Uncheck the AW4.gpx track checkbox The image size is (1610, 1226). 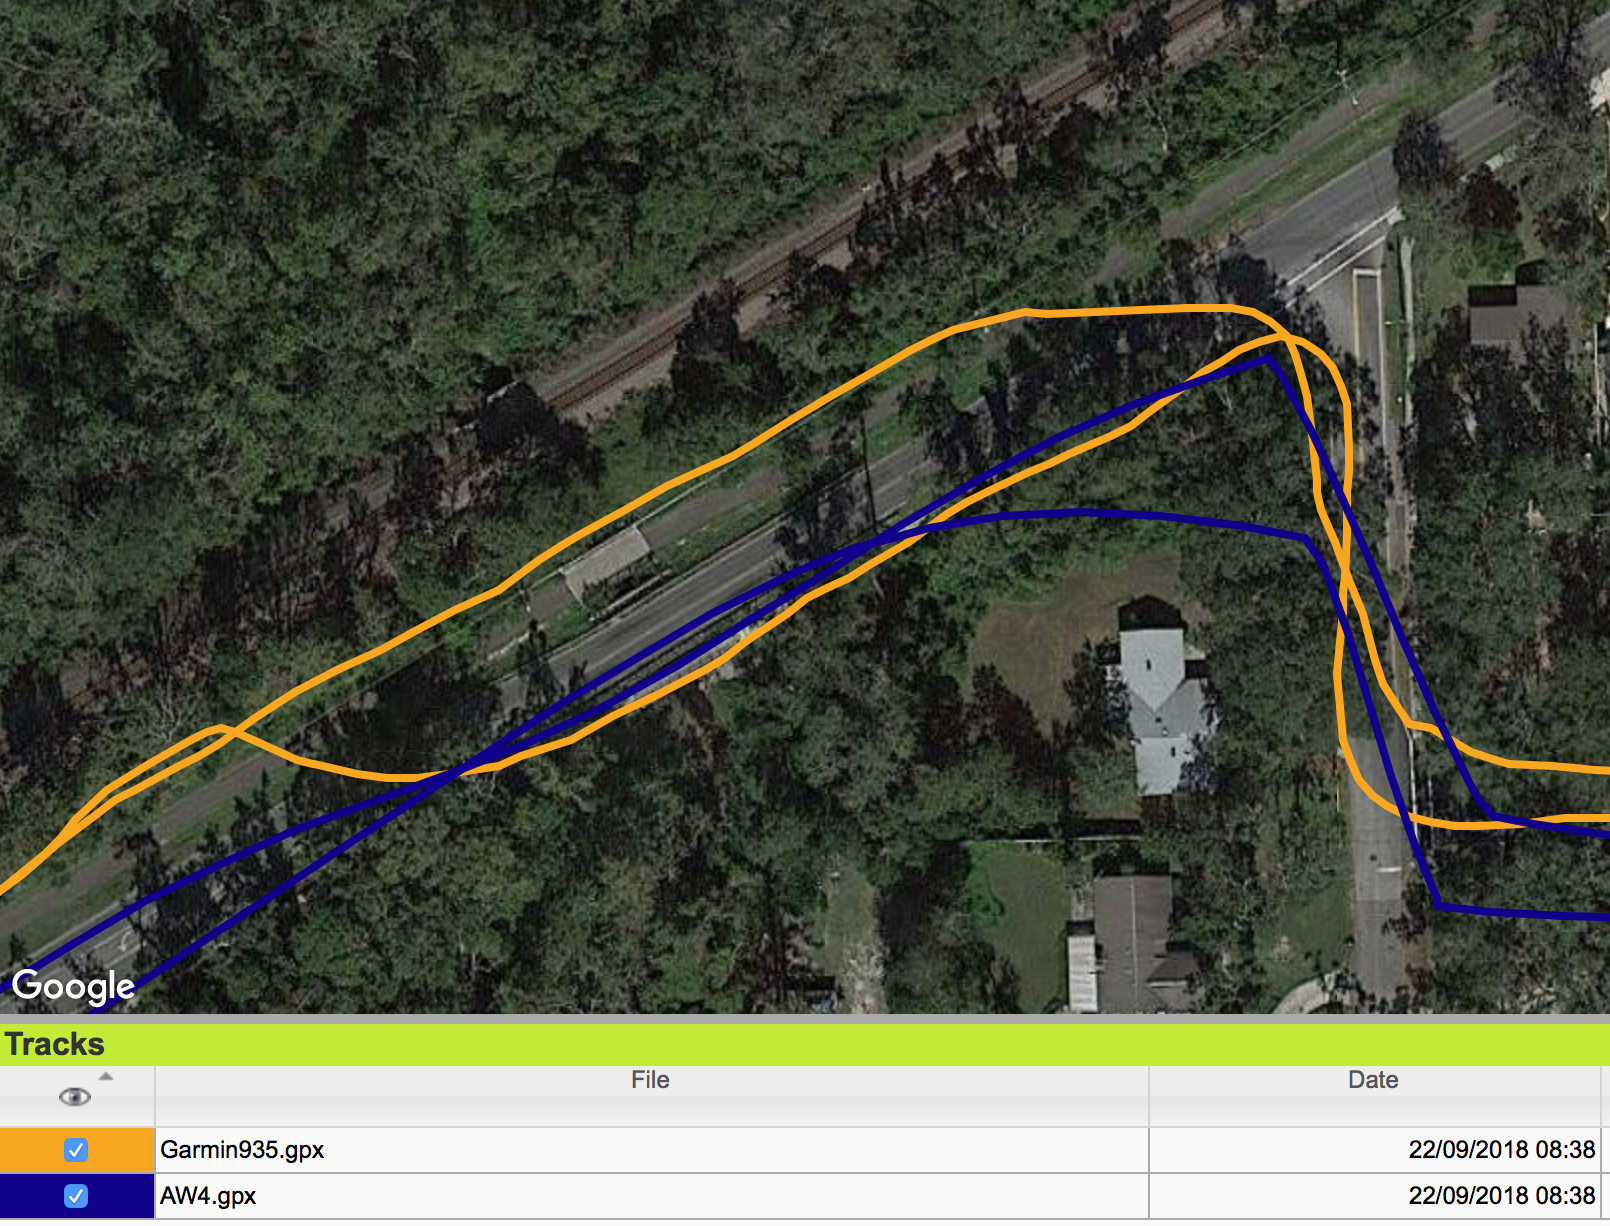76,1196
